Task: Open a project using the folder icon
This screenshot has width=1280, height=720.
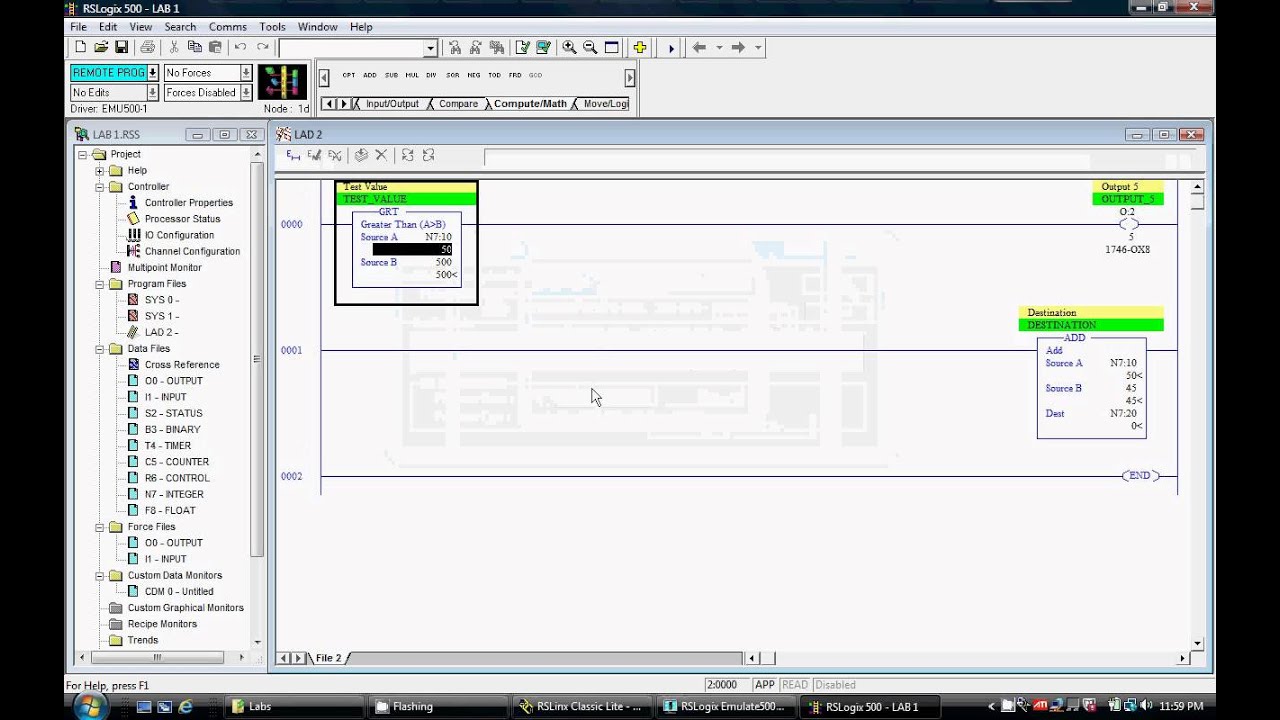Action: (101, 47)
